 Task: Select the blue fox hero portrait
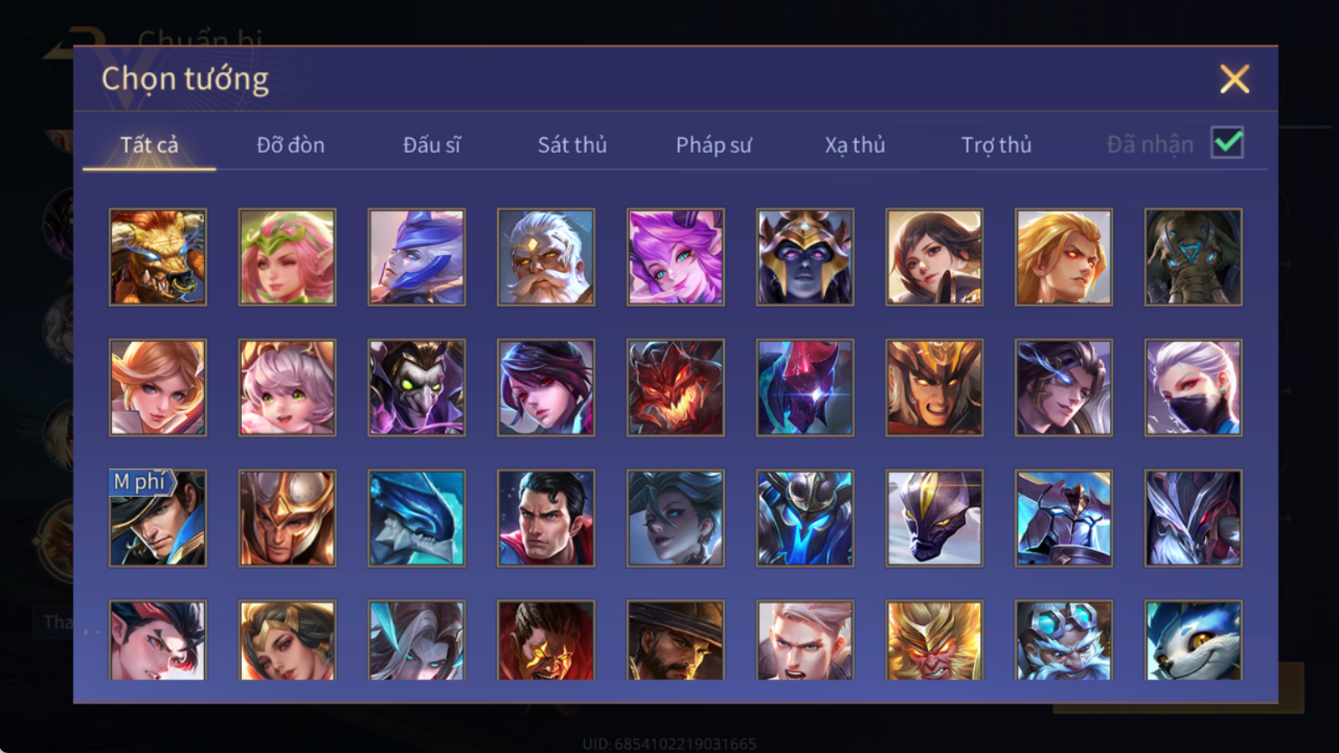[1194, 640]
